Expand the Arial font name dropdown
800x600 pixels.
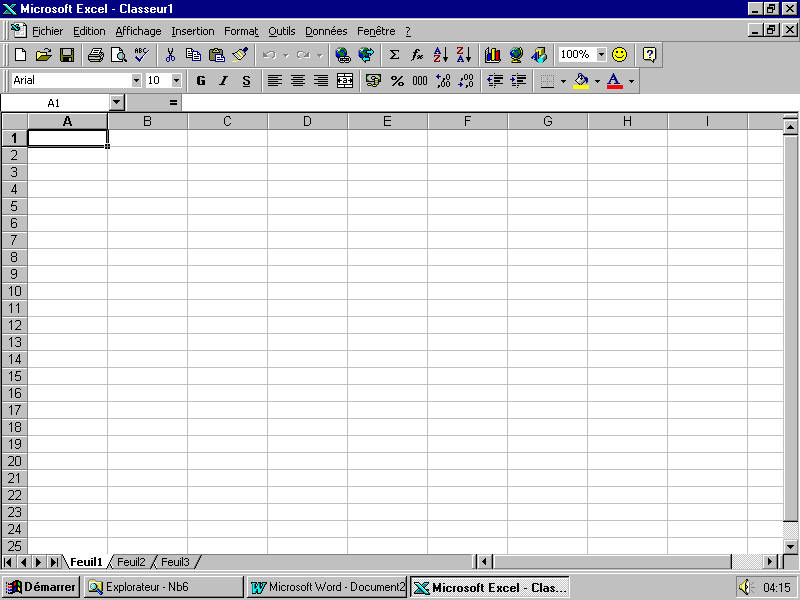pyautogui.click(x=136, y=80)
